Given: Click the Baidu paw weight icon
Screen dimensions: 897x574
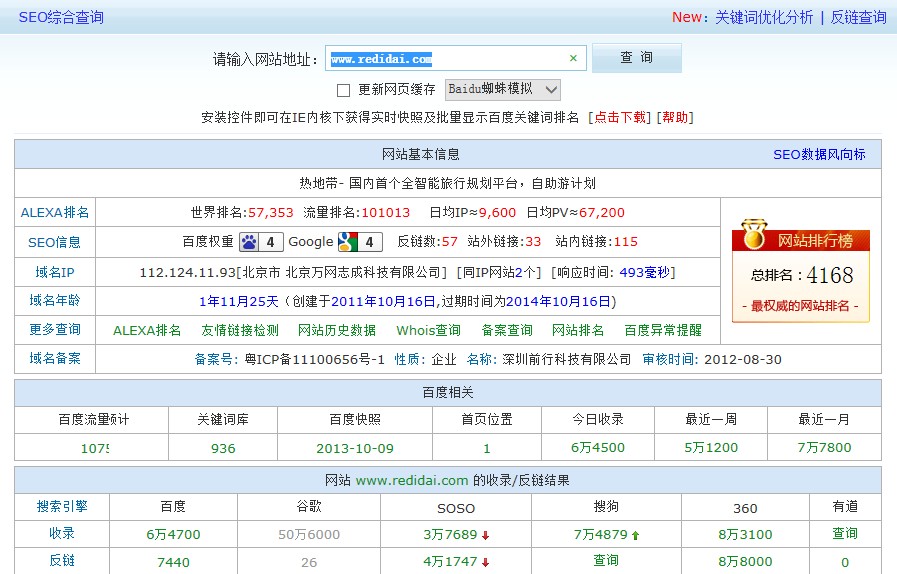Looking at the screenshot, I should 249,242.
